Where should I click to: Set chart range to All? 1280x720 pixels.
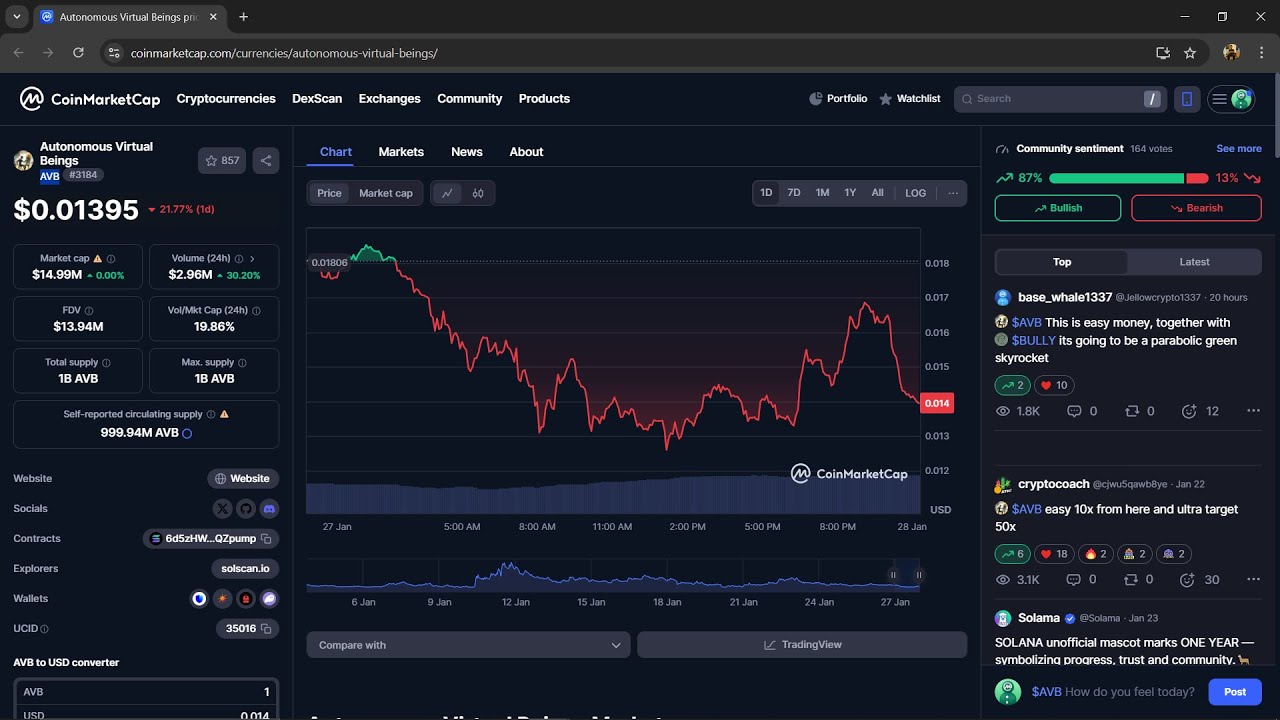(x=877, y=193)
